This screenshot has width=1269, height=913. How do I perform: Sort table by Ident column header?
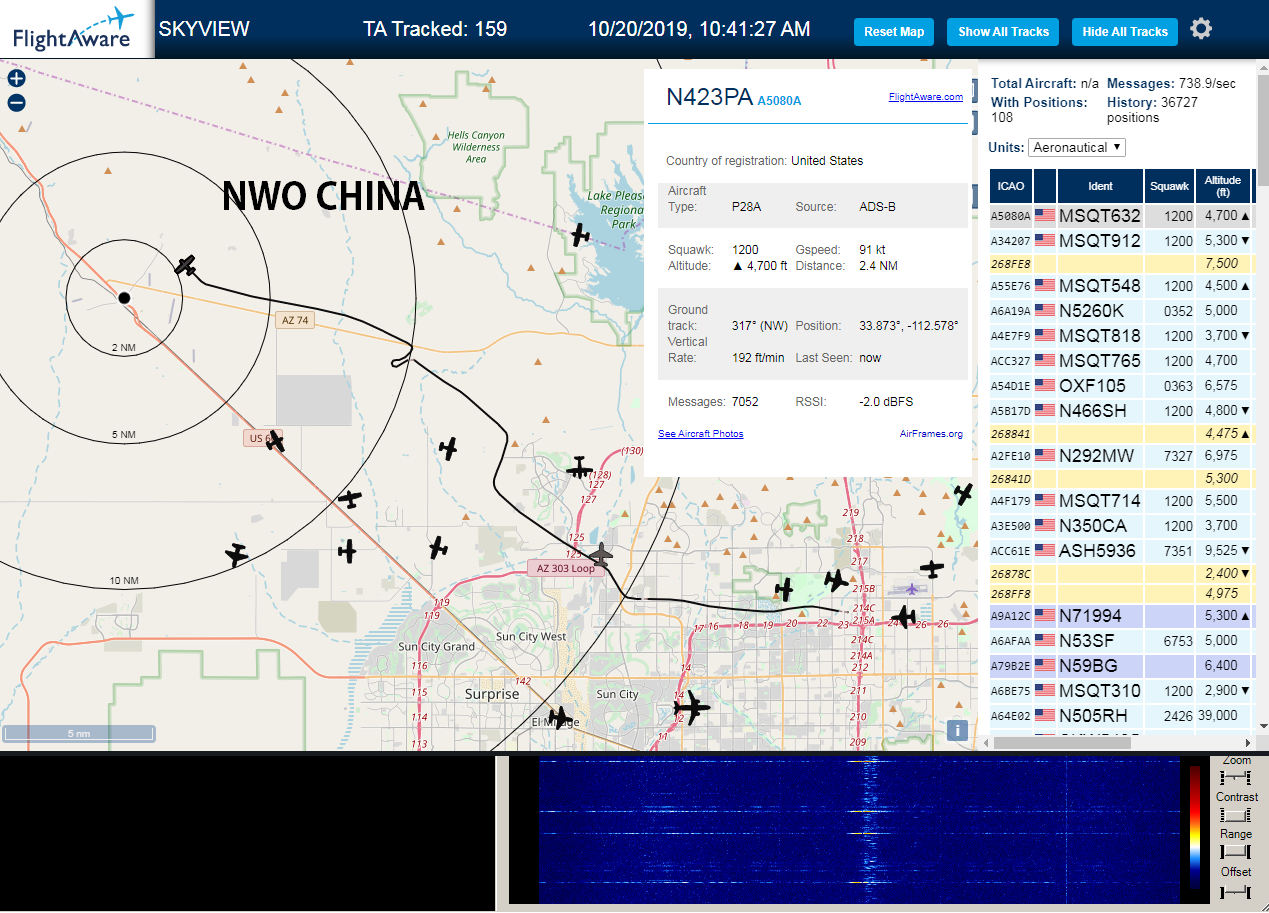[1100, 186]
